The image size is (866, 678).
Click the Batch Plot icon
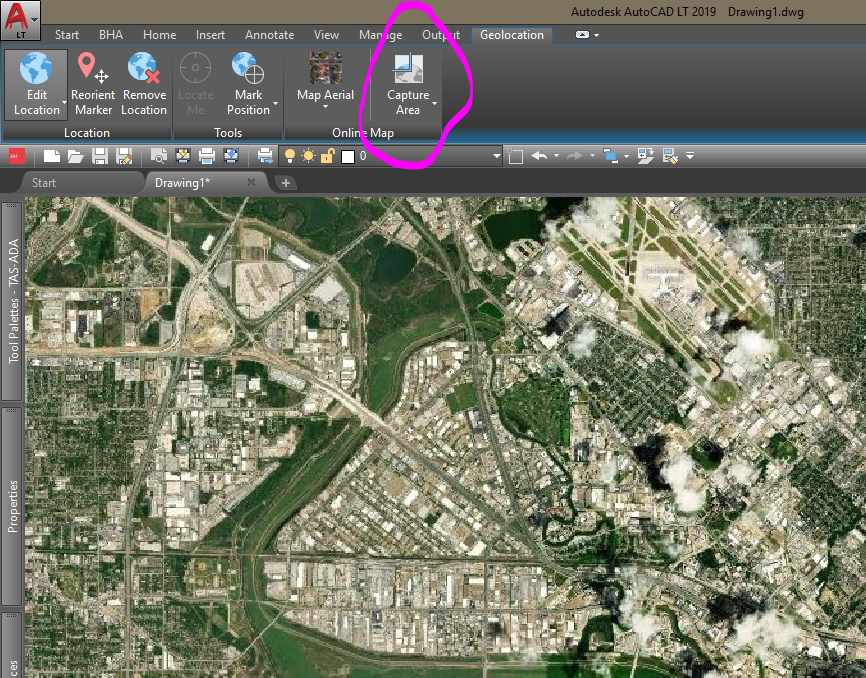pos(182,156)
